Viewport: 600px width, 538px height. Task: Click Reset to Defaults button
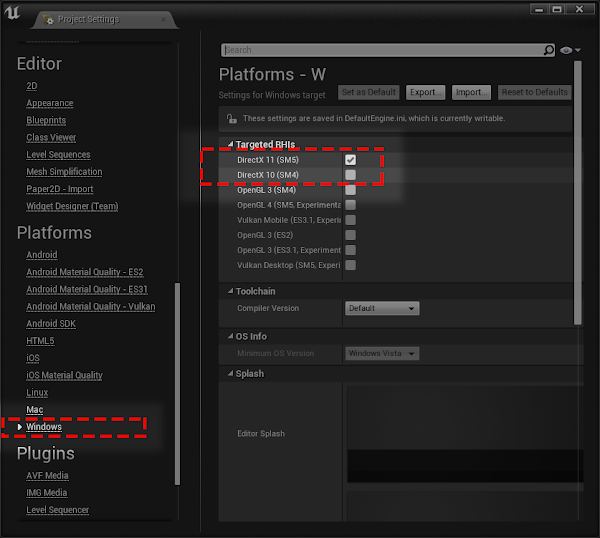535,92
